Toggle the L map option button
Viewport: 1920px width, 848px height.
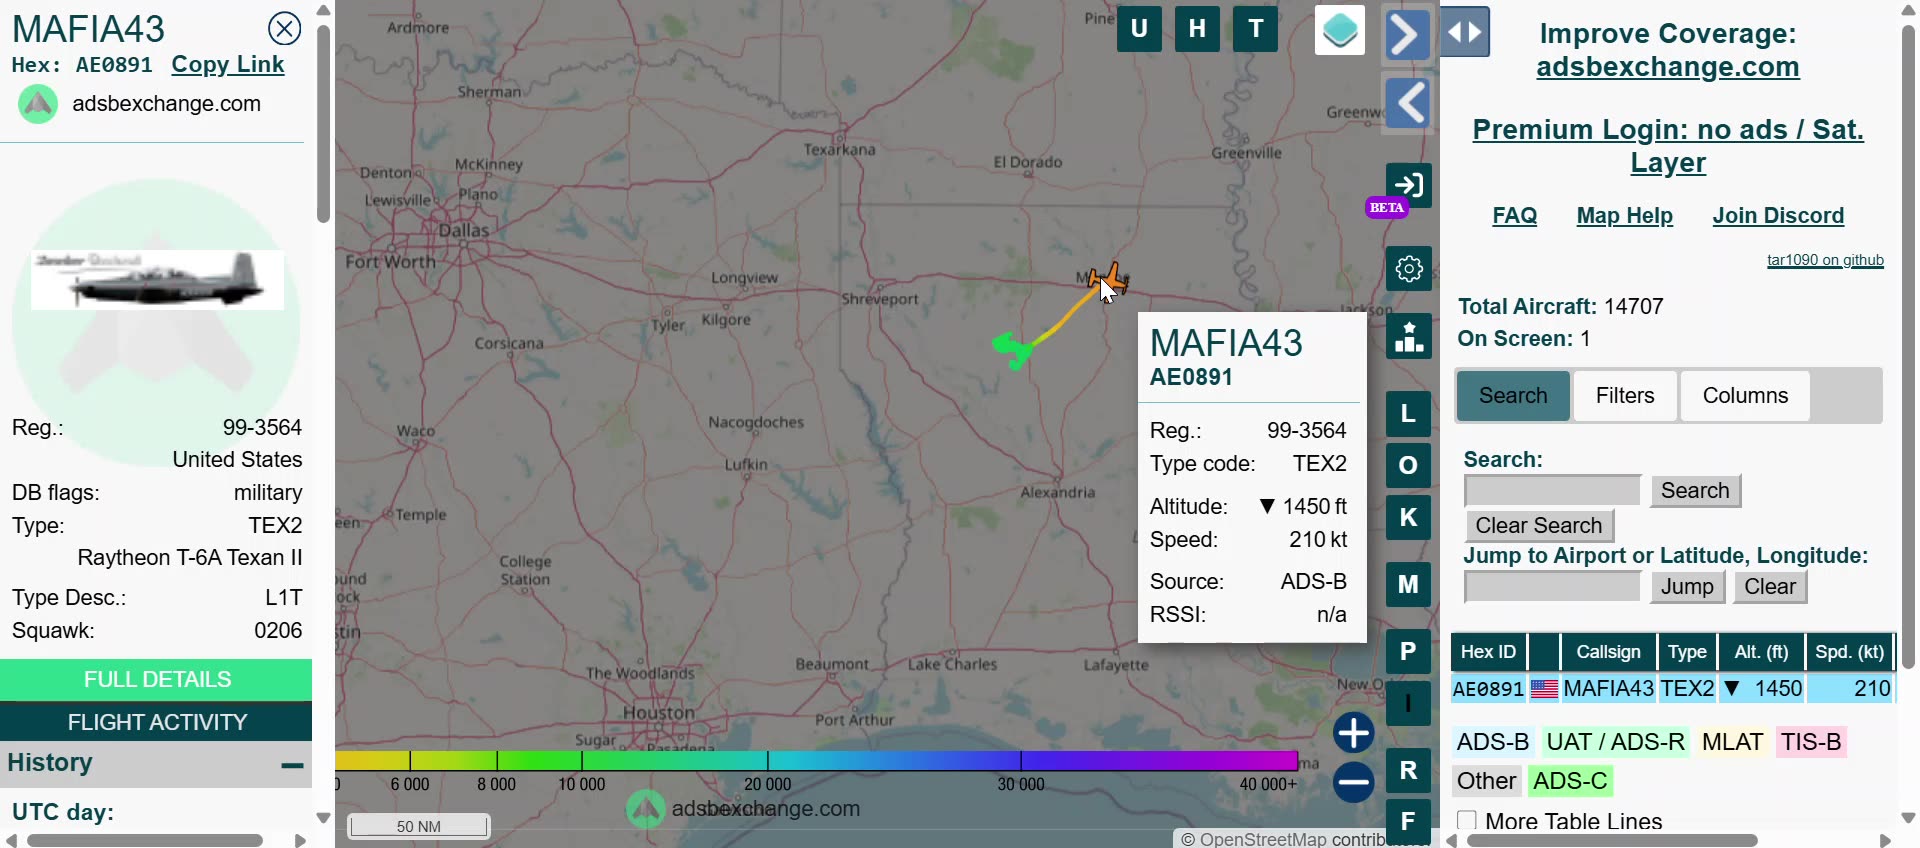pyautogui.click(x=1408, y=414)
